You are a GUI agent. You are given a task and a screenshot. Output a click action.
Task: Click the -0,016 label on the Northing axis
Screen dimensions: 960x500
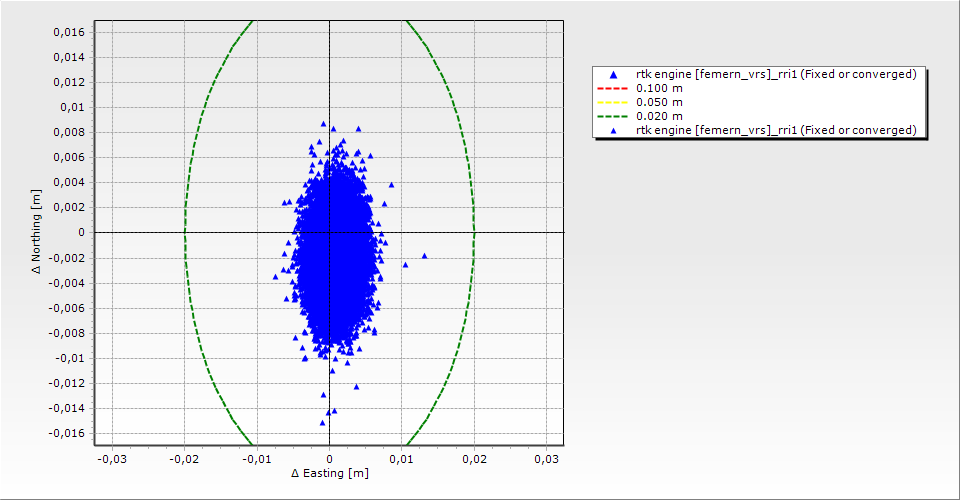(x=67, y=433)
